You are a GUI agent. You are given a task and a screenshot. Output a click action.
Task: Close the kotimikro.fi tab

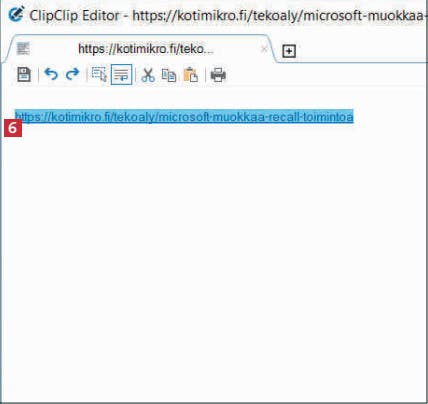(264, 49)
